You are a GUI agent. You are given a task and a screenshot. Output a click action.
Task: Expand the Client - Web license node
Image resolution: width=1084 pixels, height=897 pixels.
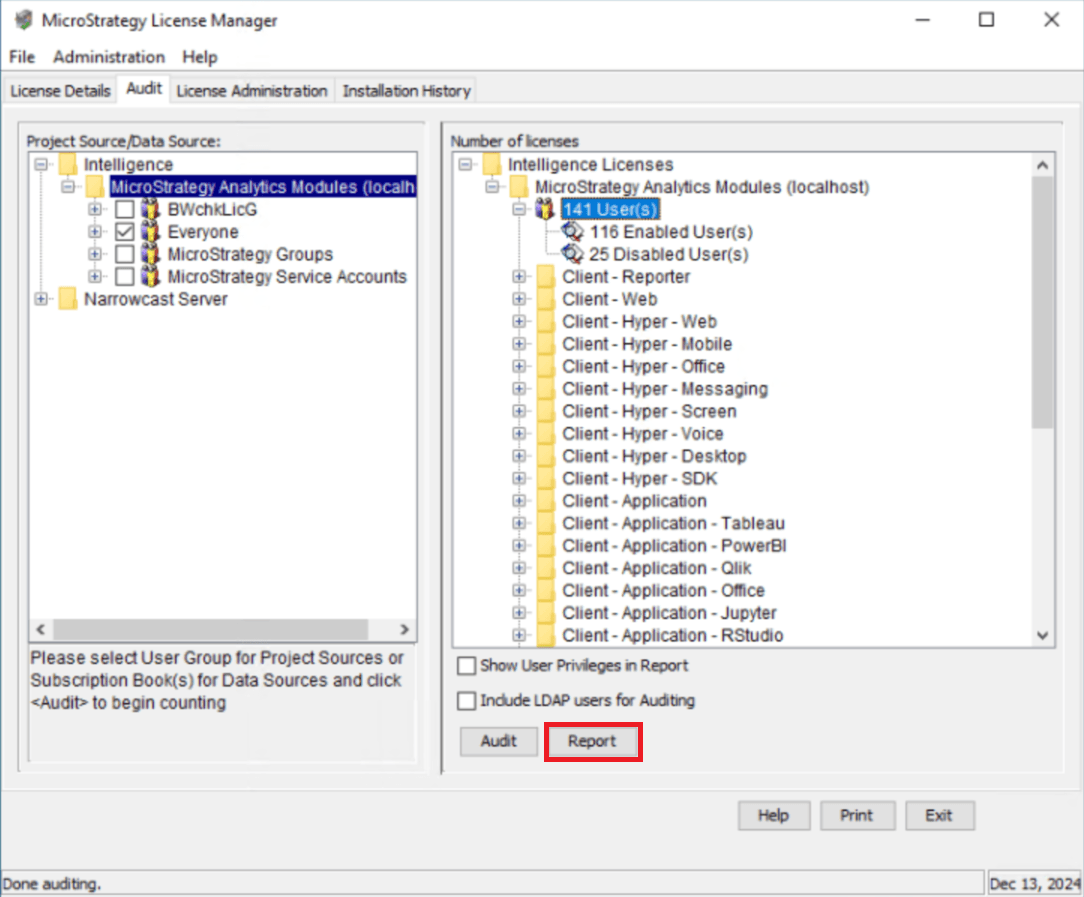[x=519, y=299]
